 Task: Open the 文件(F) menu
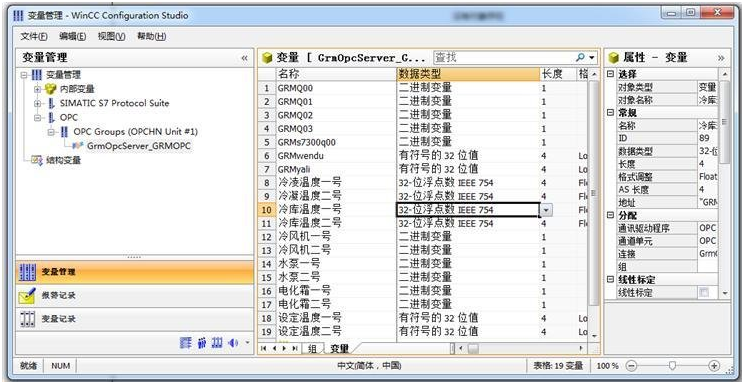tap(34, 36)
